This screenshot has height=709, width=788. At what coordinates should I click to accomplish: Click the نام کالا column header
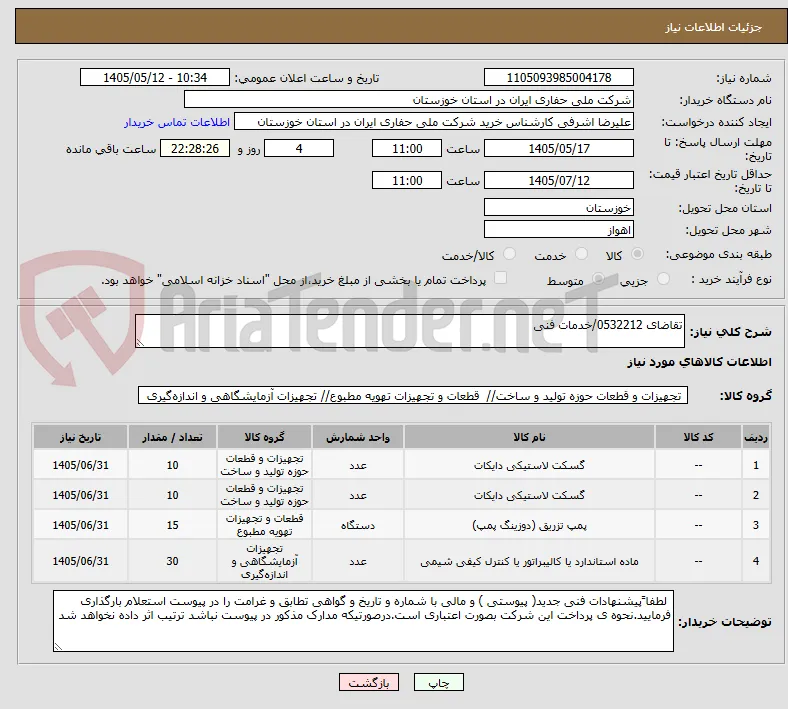point(529,437)
